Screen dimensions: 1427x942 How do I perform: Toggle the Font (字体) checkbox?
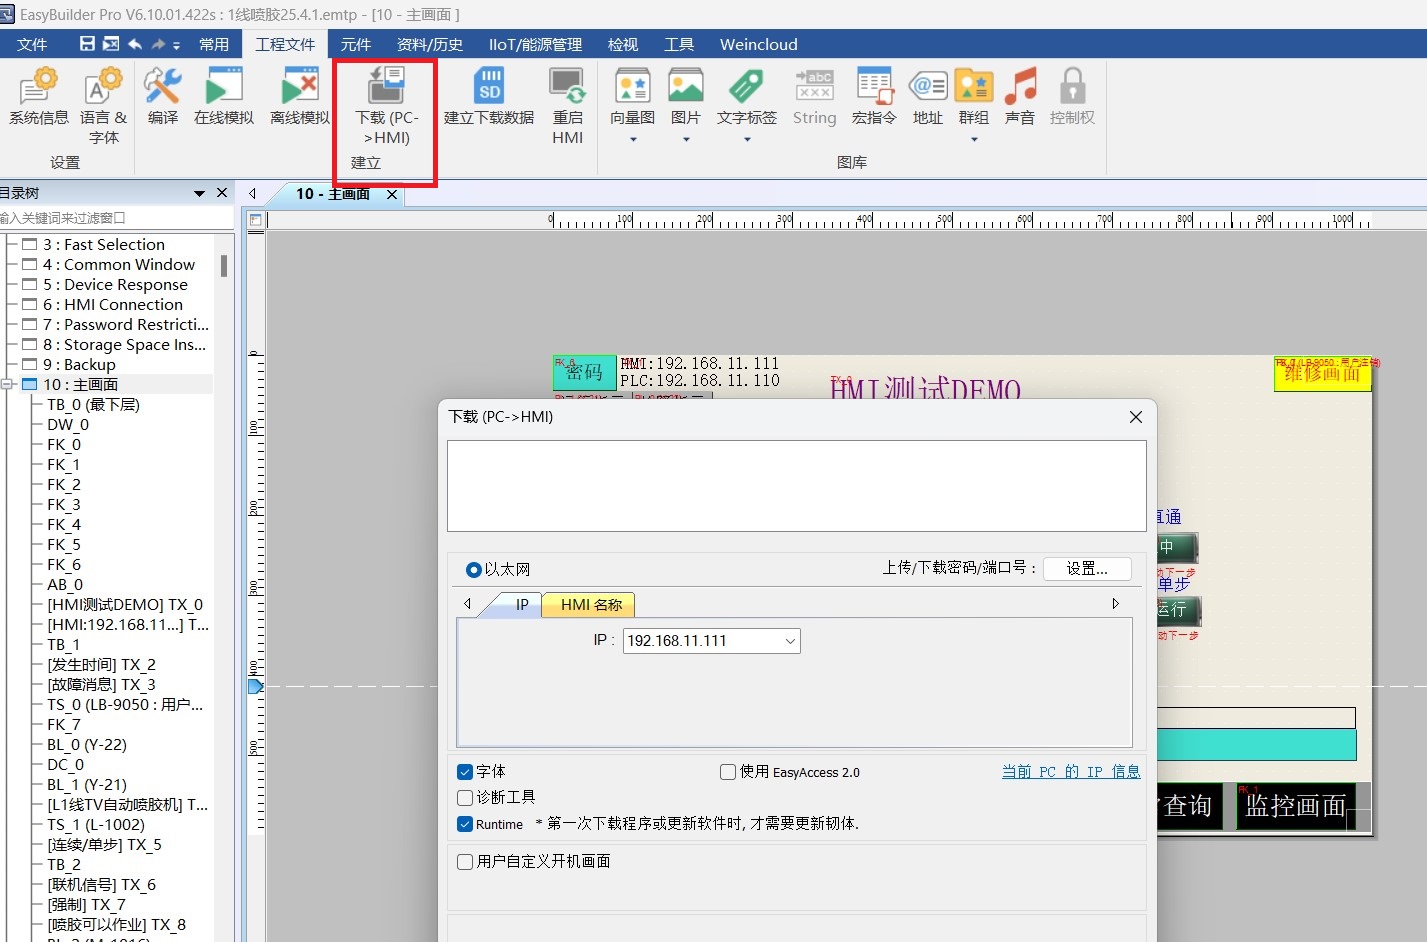(x=465, y=772)
